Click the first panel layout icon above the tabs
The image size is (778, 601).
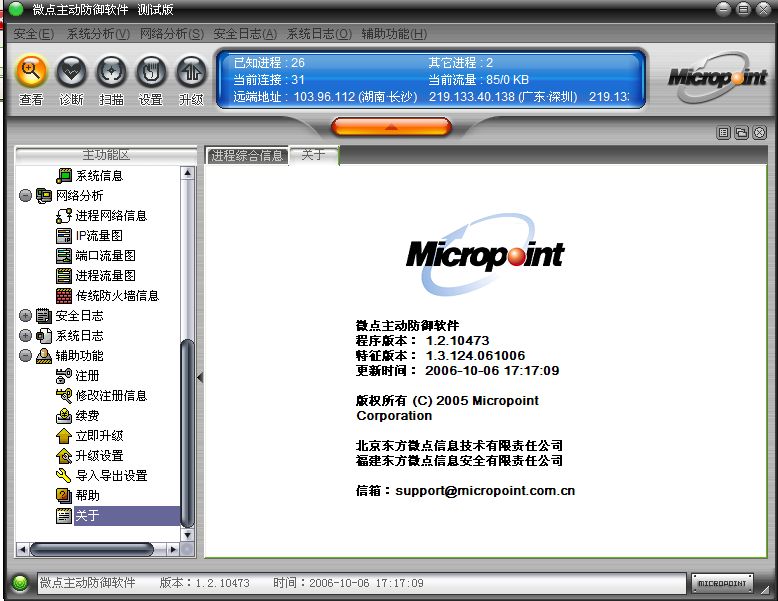pos(724,133)
